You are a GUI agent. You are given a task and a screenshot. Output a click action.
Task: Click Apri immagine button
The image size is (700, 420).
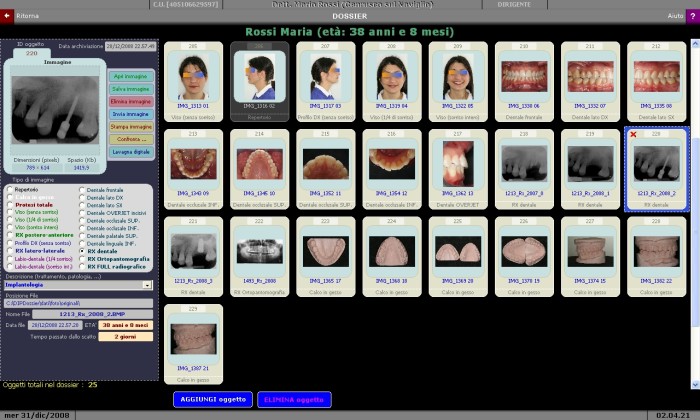131,76
